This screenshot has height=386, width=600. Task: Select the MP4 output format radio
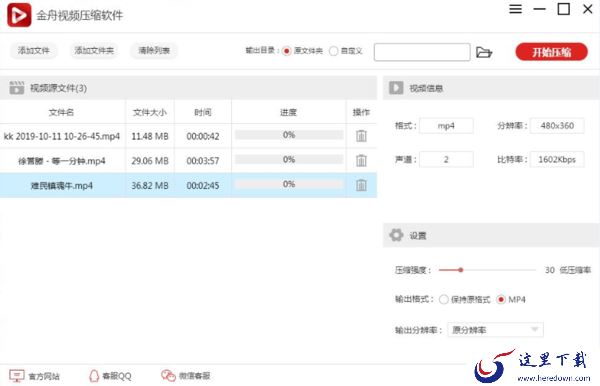tap(501, 299)
